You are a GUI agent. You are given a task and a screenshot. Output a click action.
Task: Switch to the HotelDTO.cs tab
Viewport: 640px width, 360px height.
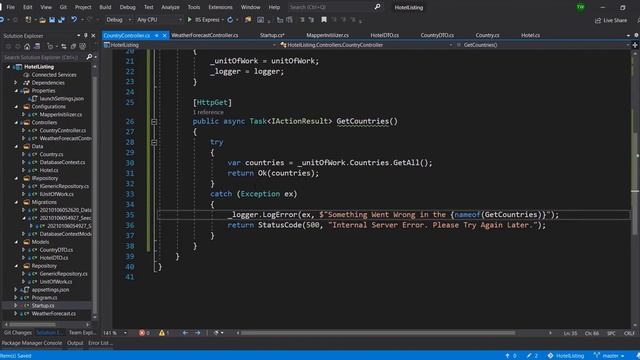384,36
